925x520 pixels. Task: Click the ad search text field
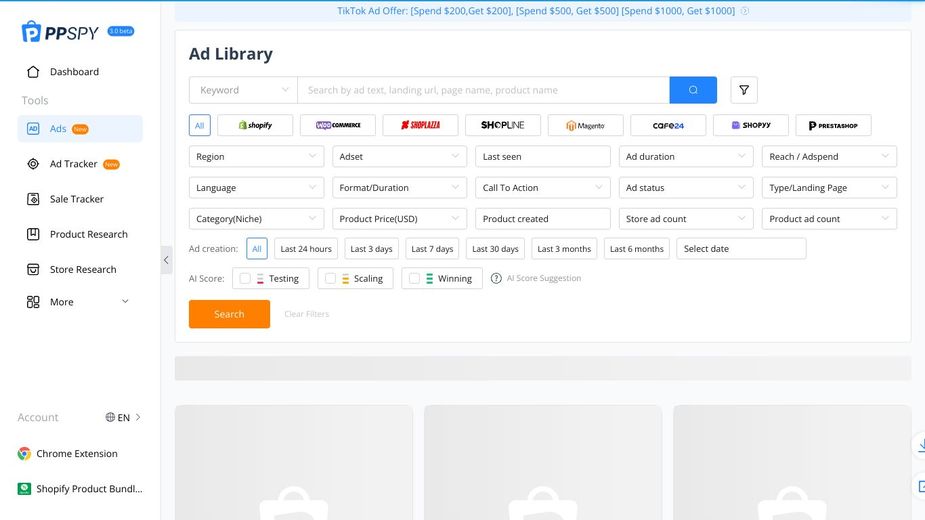[x=483, y=90]
